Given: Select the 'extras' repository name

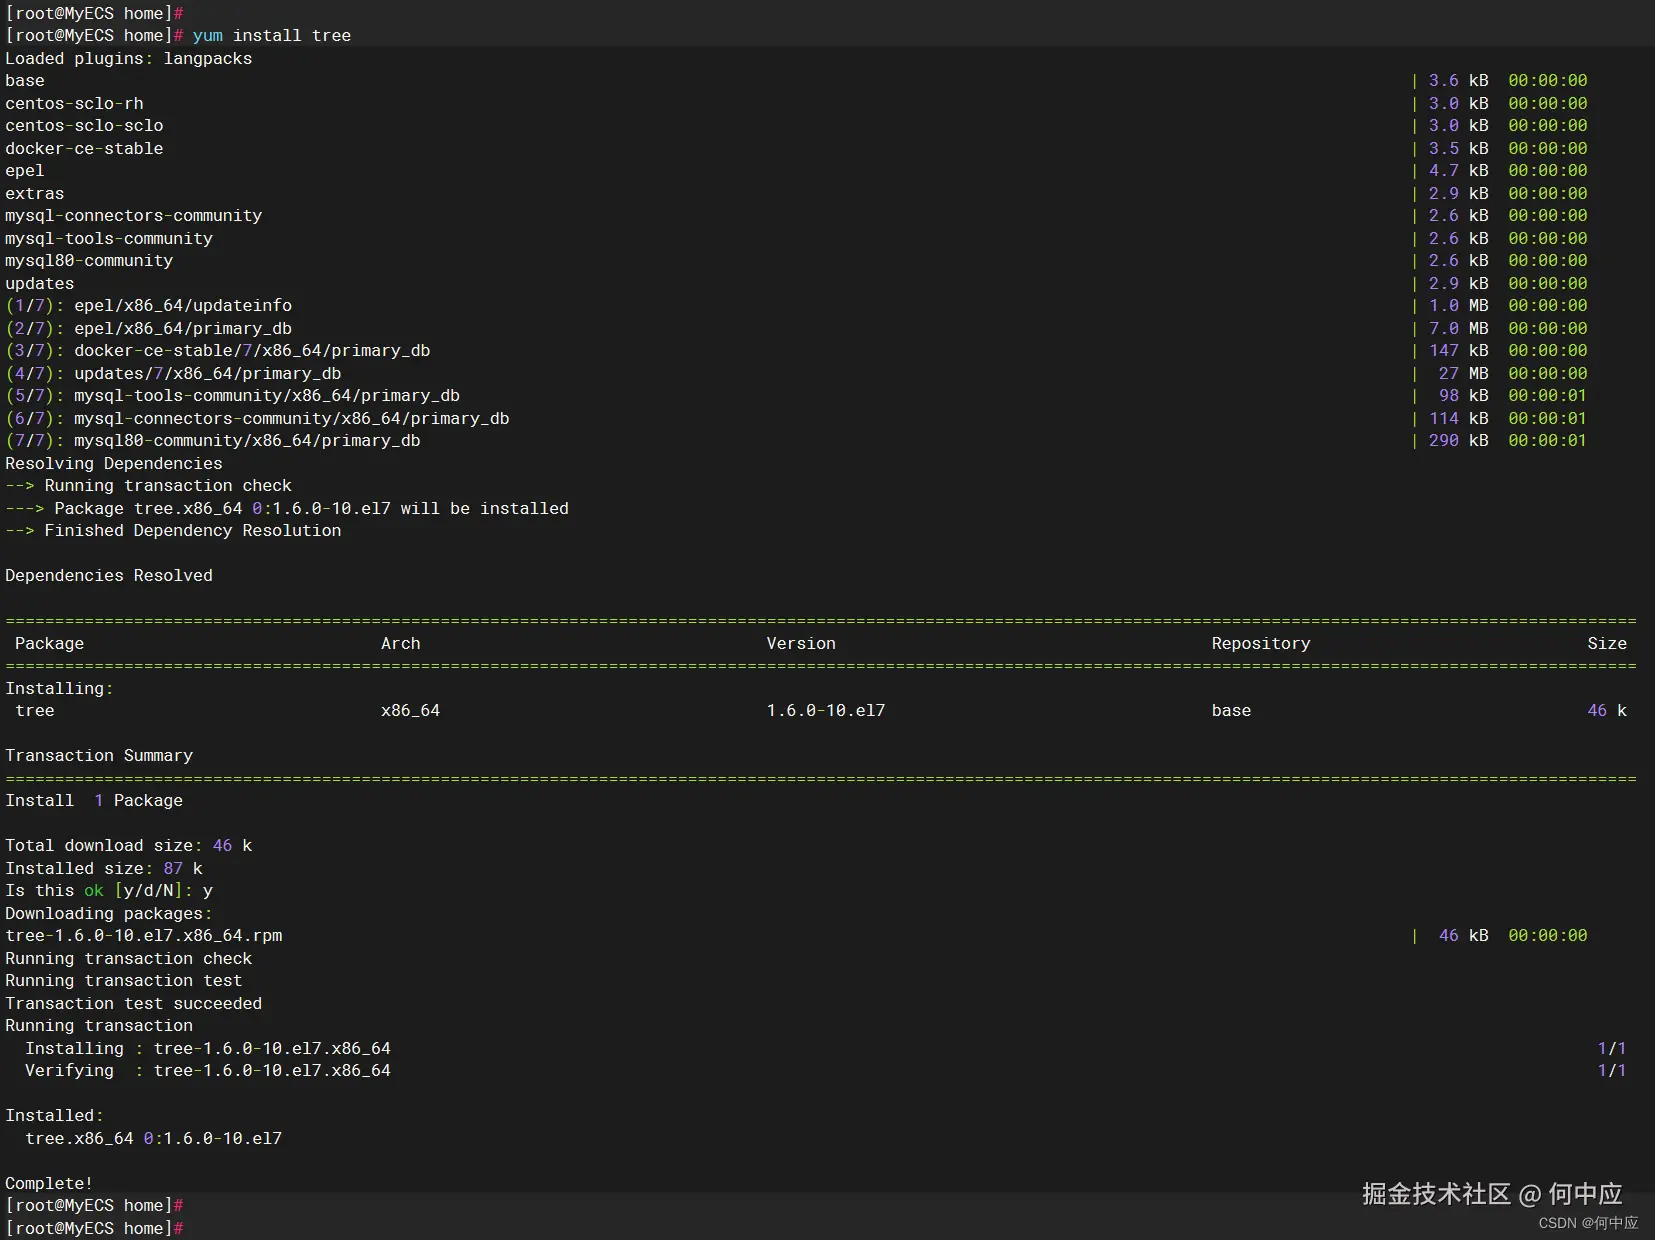Looking at the screenshot, I should tap(35, 194).
